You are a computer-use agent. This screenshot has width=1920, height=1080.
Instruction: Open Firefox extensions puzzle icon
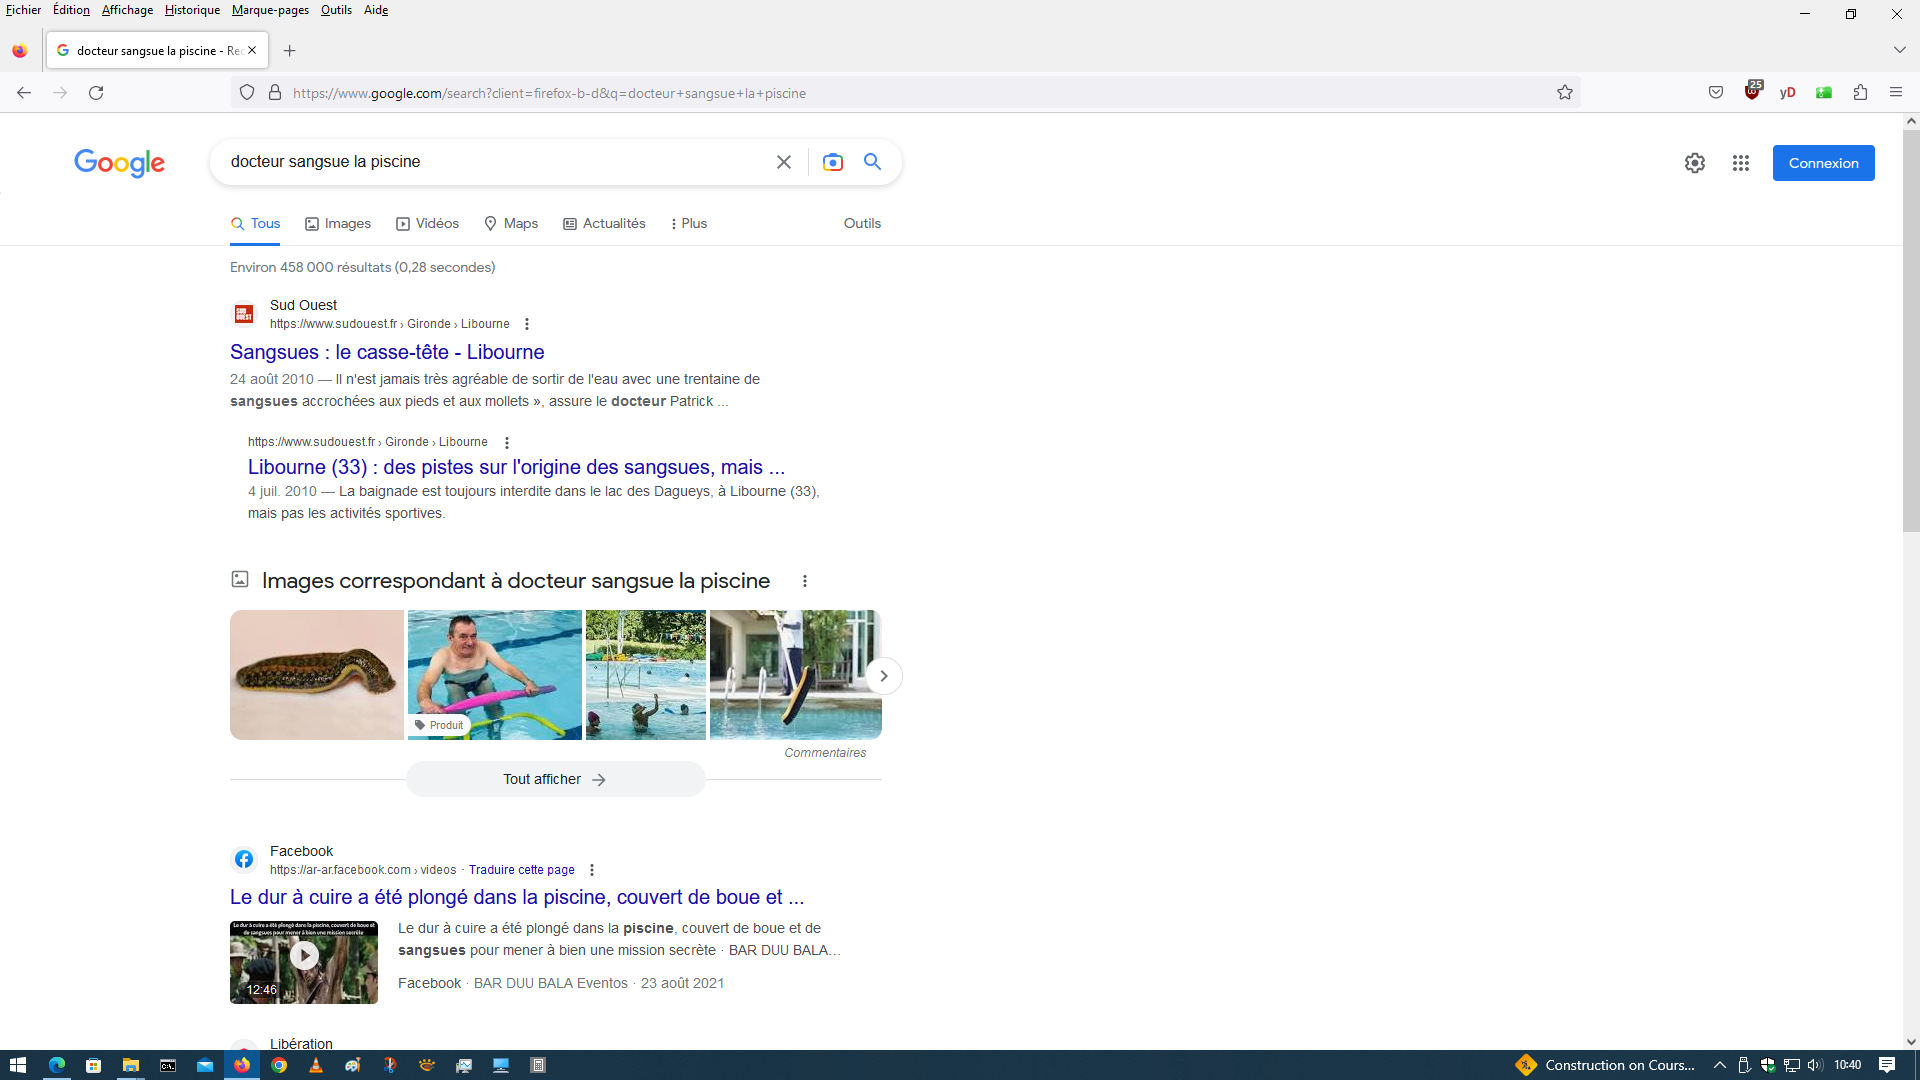tap(1860, 93)
